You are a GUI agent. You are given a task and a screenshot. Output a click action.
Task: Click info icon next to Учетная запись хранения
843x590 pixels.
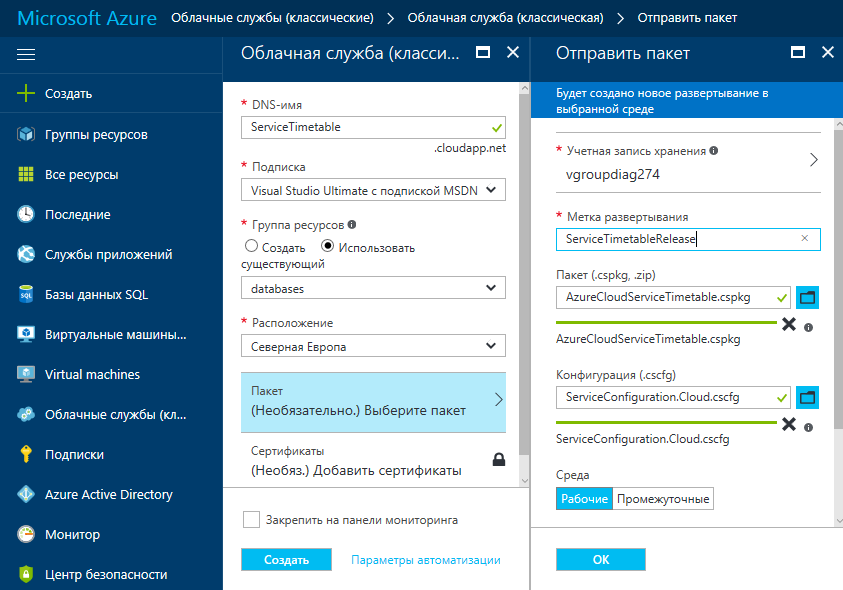pos(713,151)
